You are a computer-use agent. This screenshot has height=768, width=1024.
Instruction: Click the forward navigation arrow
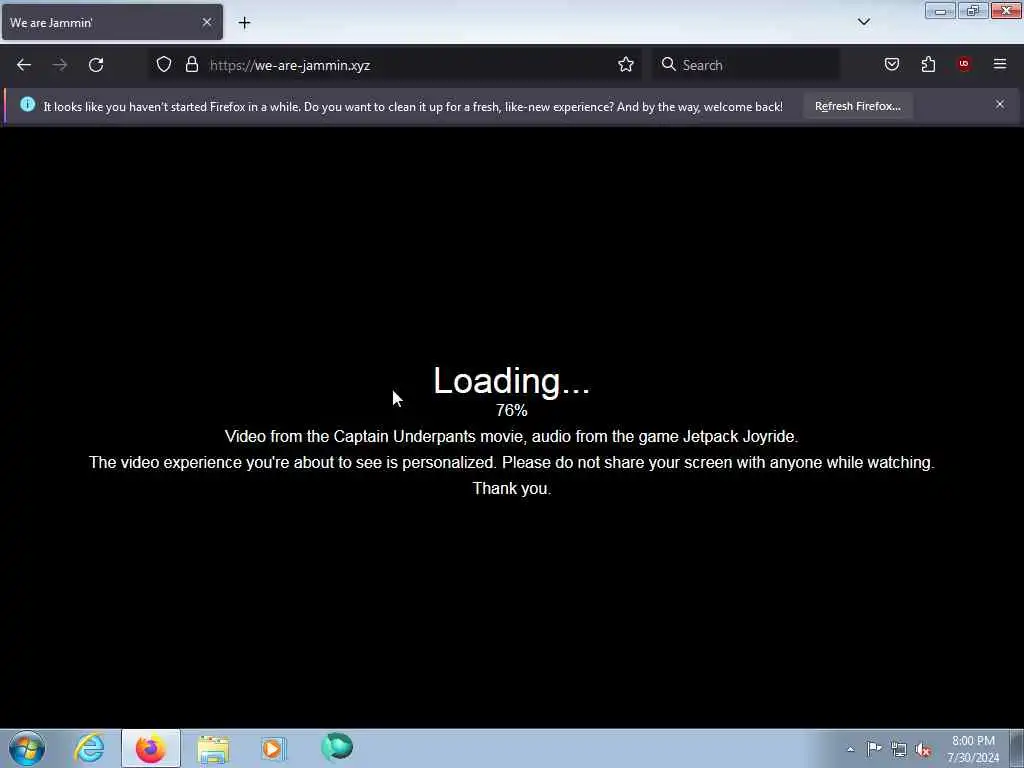[60, 65]
